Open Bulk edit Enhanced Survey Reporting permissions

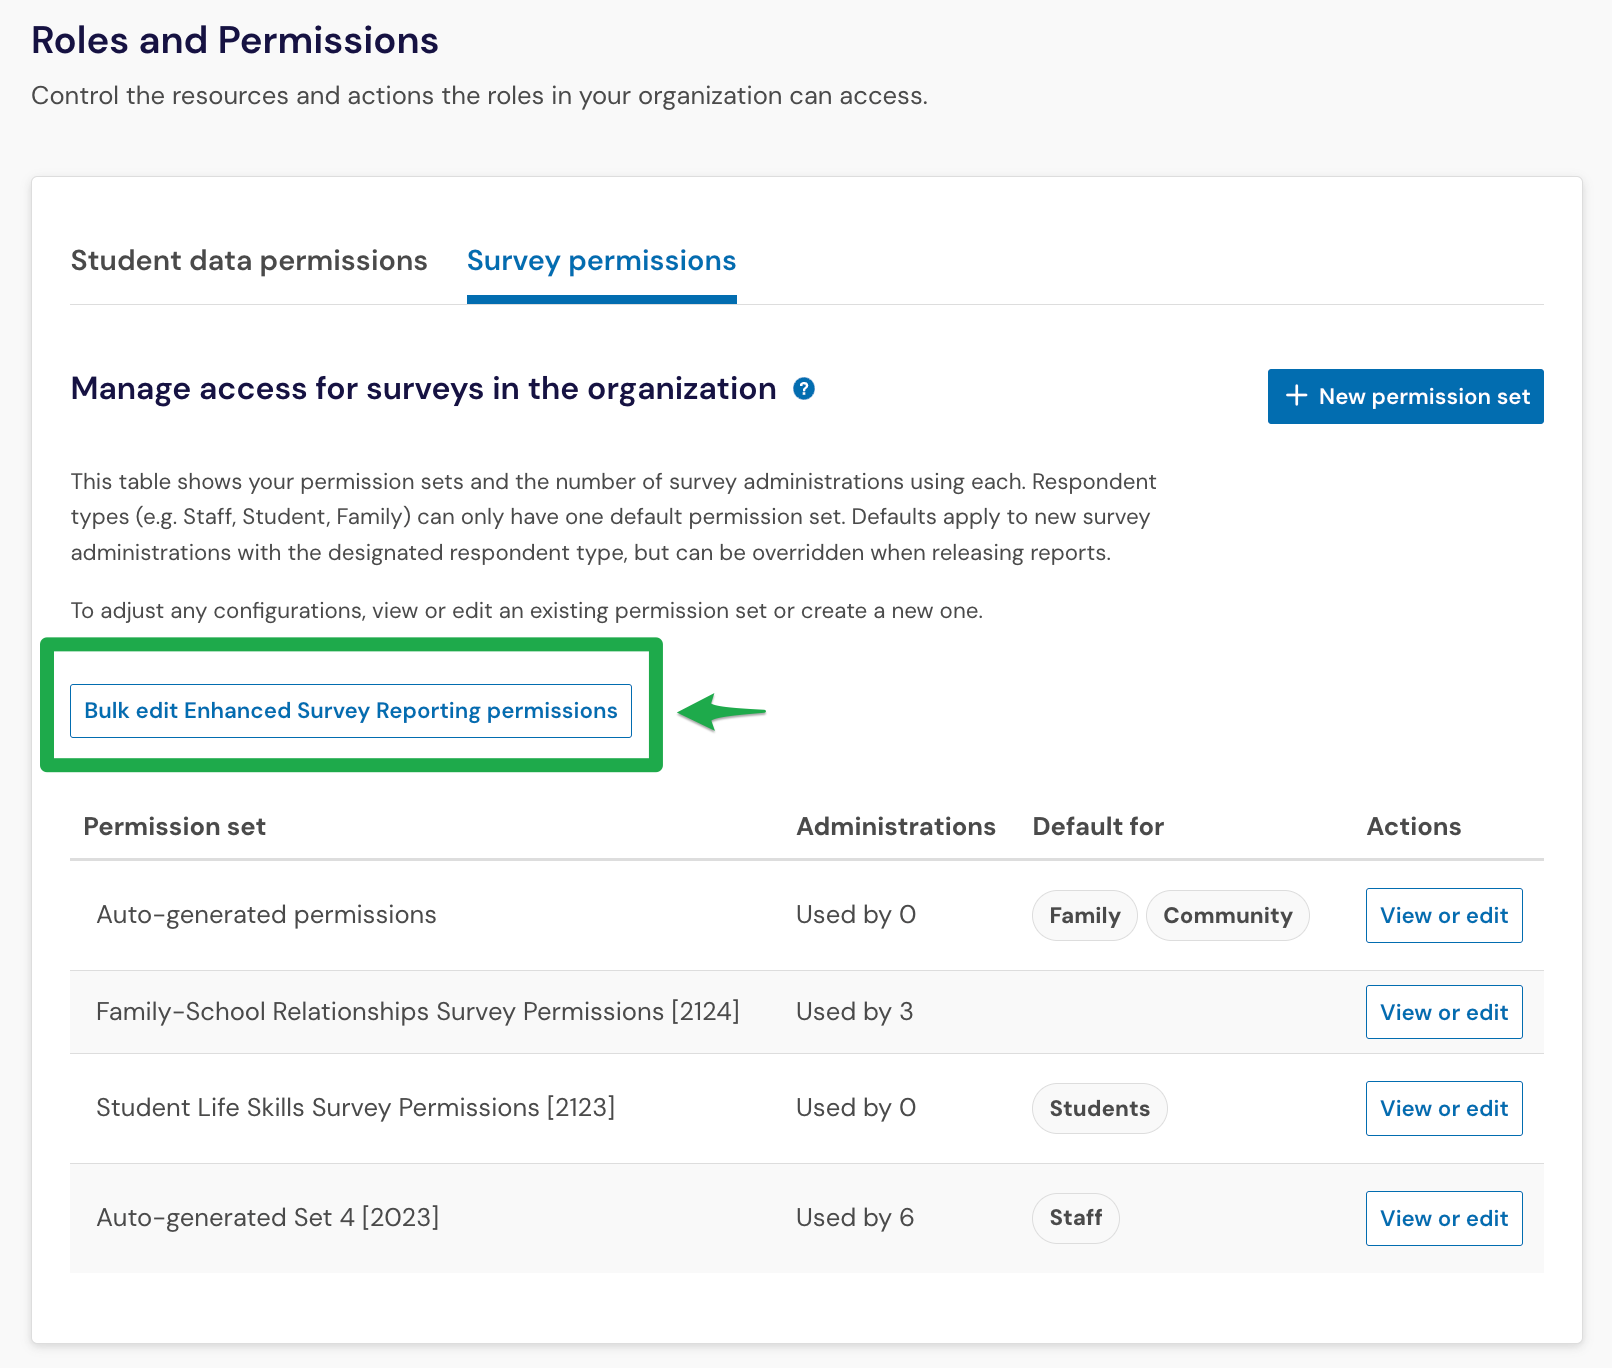coord(351,711)
